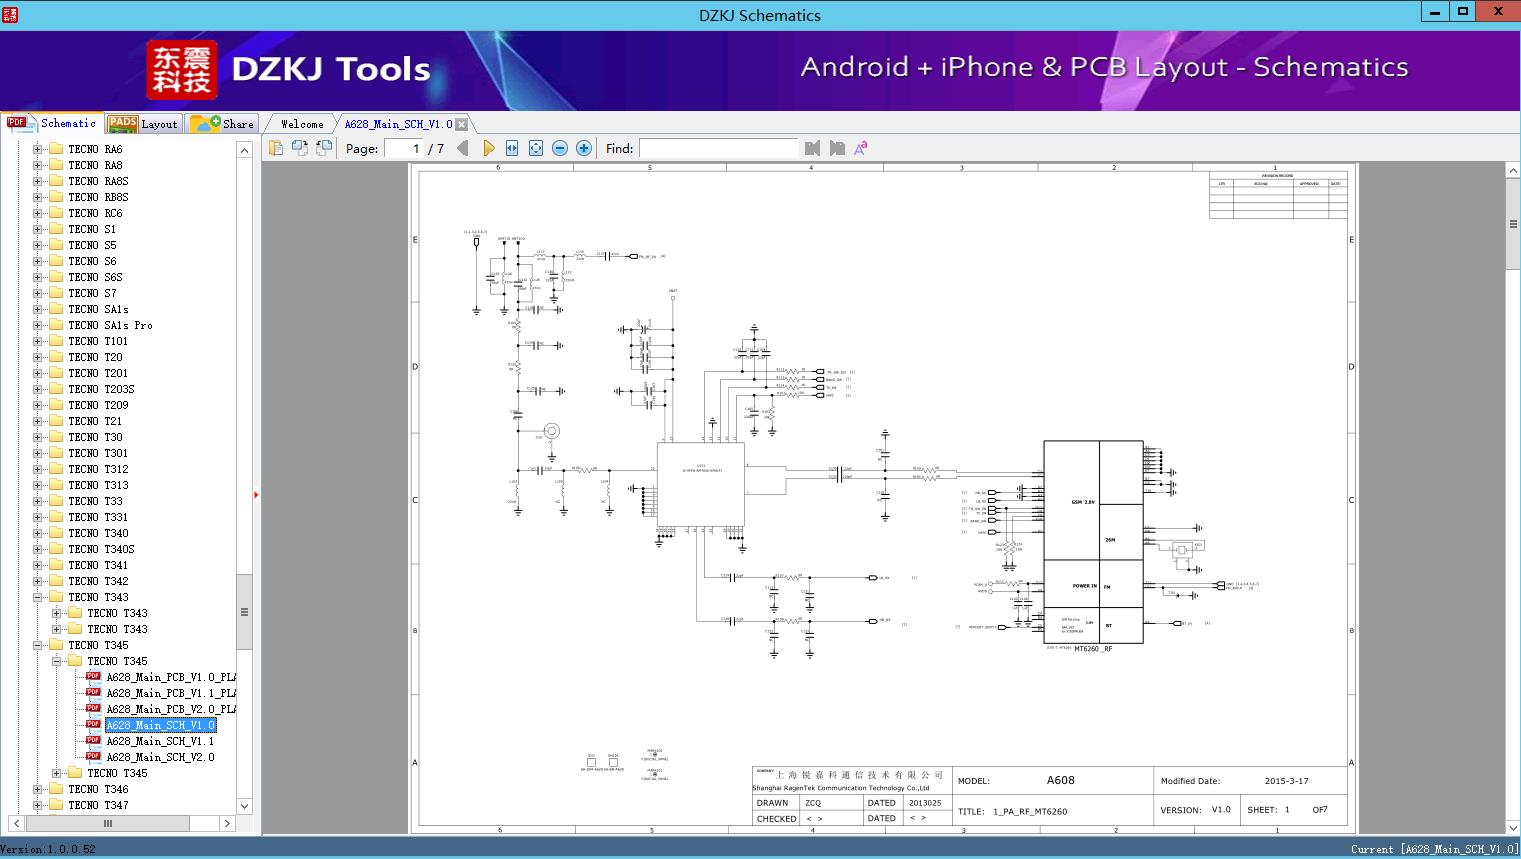1521x859 pixels.
Task: Go to the previous page arrow
Action: (x=462, y=148)
